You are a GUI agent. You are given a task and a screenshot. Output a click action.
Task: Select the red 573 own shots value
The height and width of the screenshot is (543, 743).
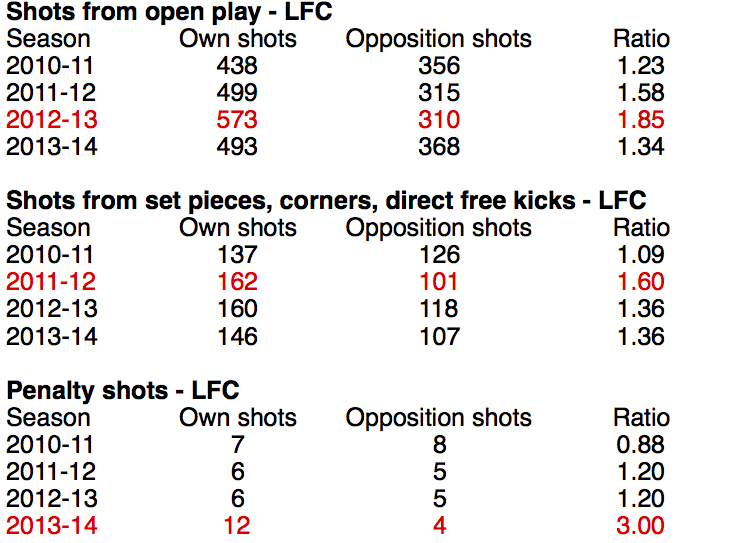(238, 120)
